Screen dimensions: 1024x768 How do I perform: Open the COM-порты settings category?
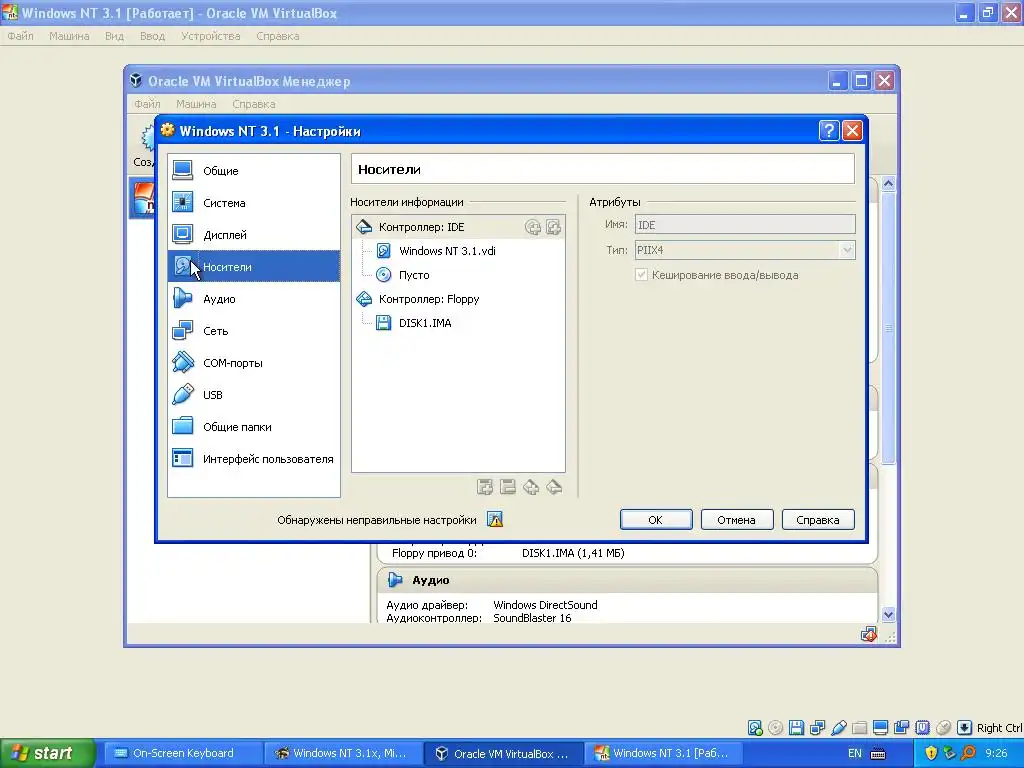[x=253, y=362]
